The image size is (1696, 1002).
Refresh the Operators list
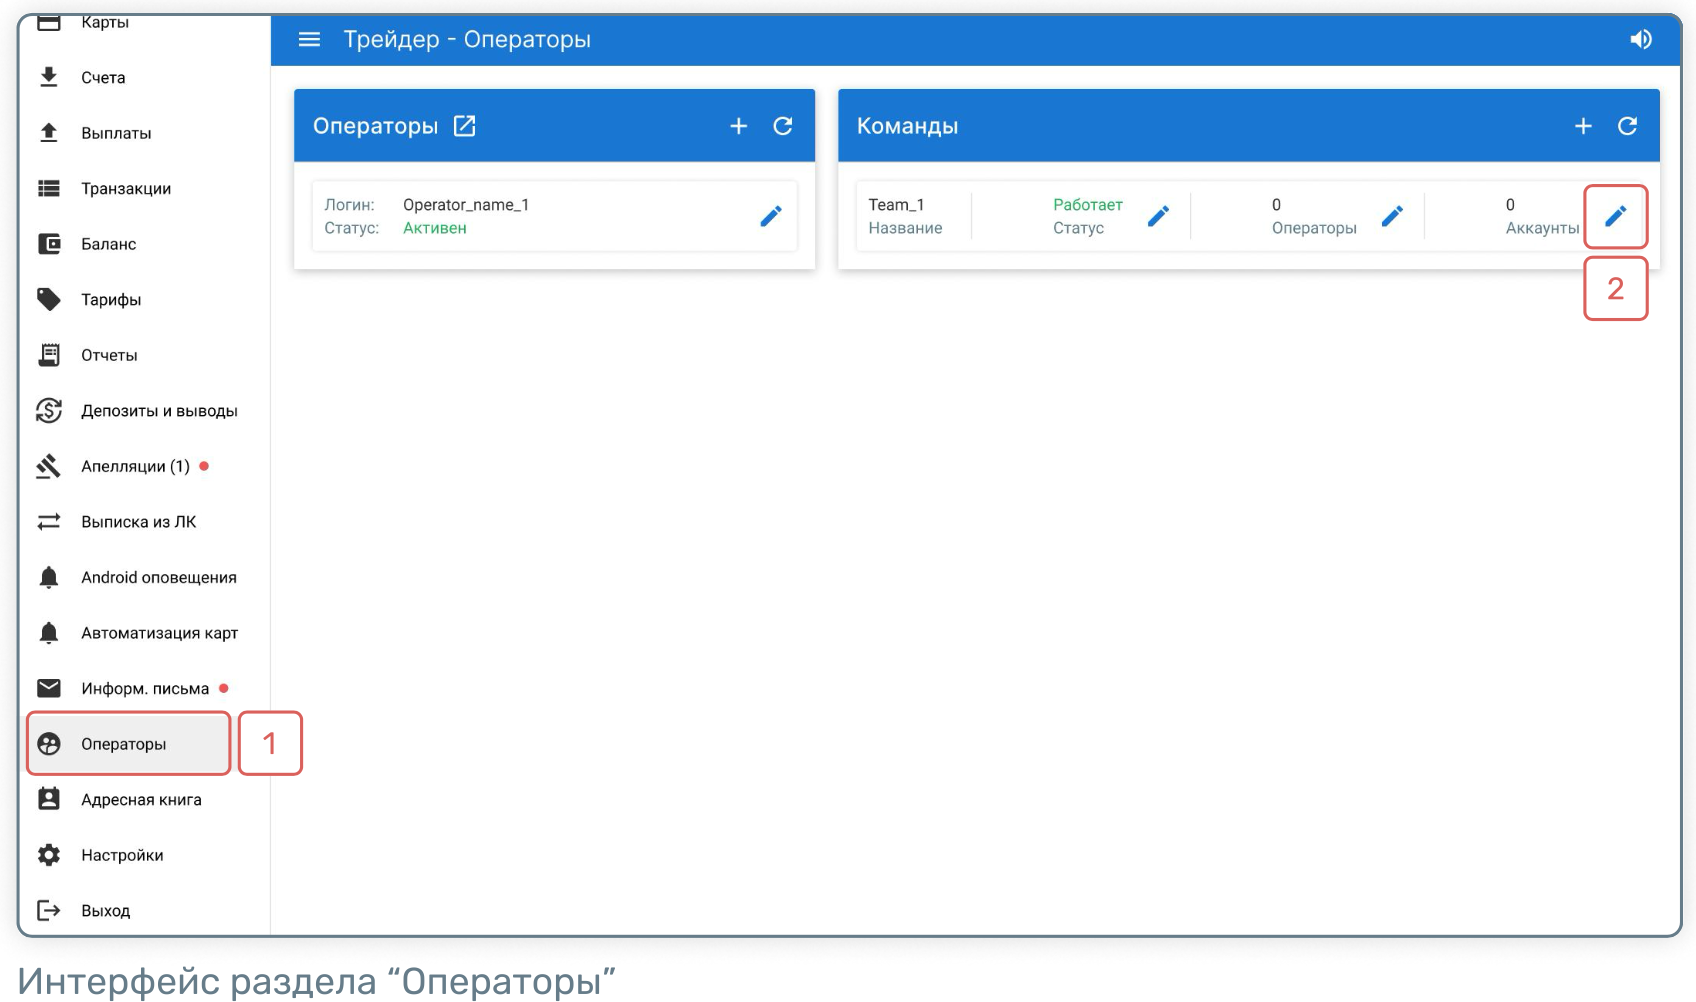coord(783,126)
